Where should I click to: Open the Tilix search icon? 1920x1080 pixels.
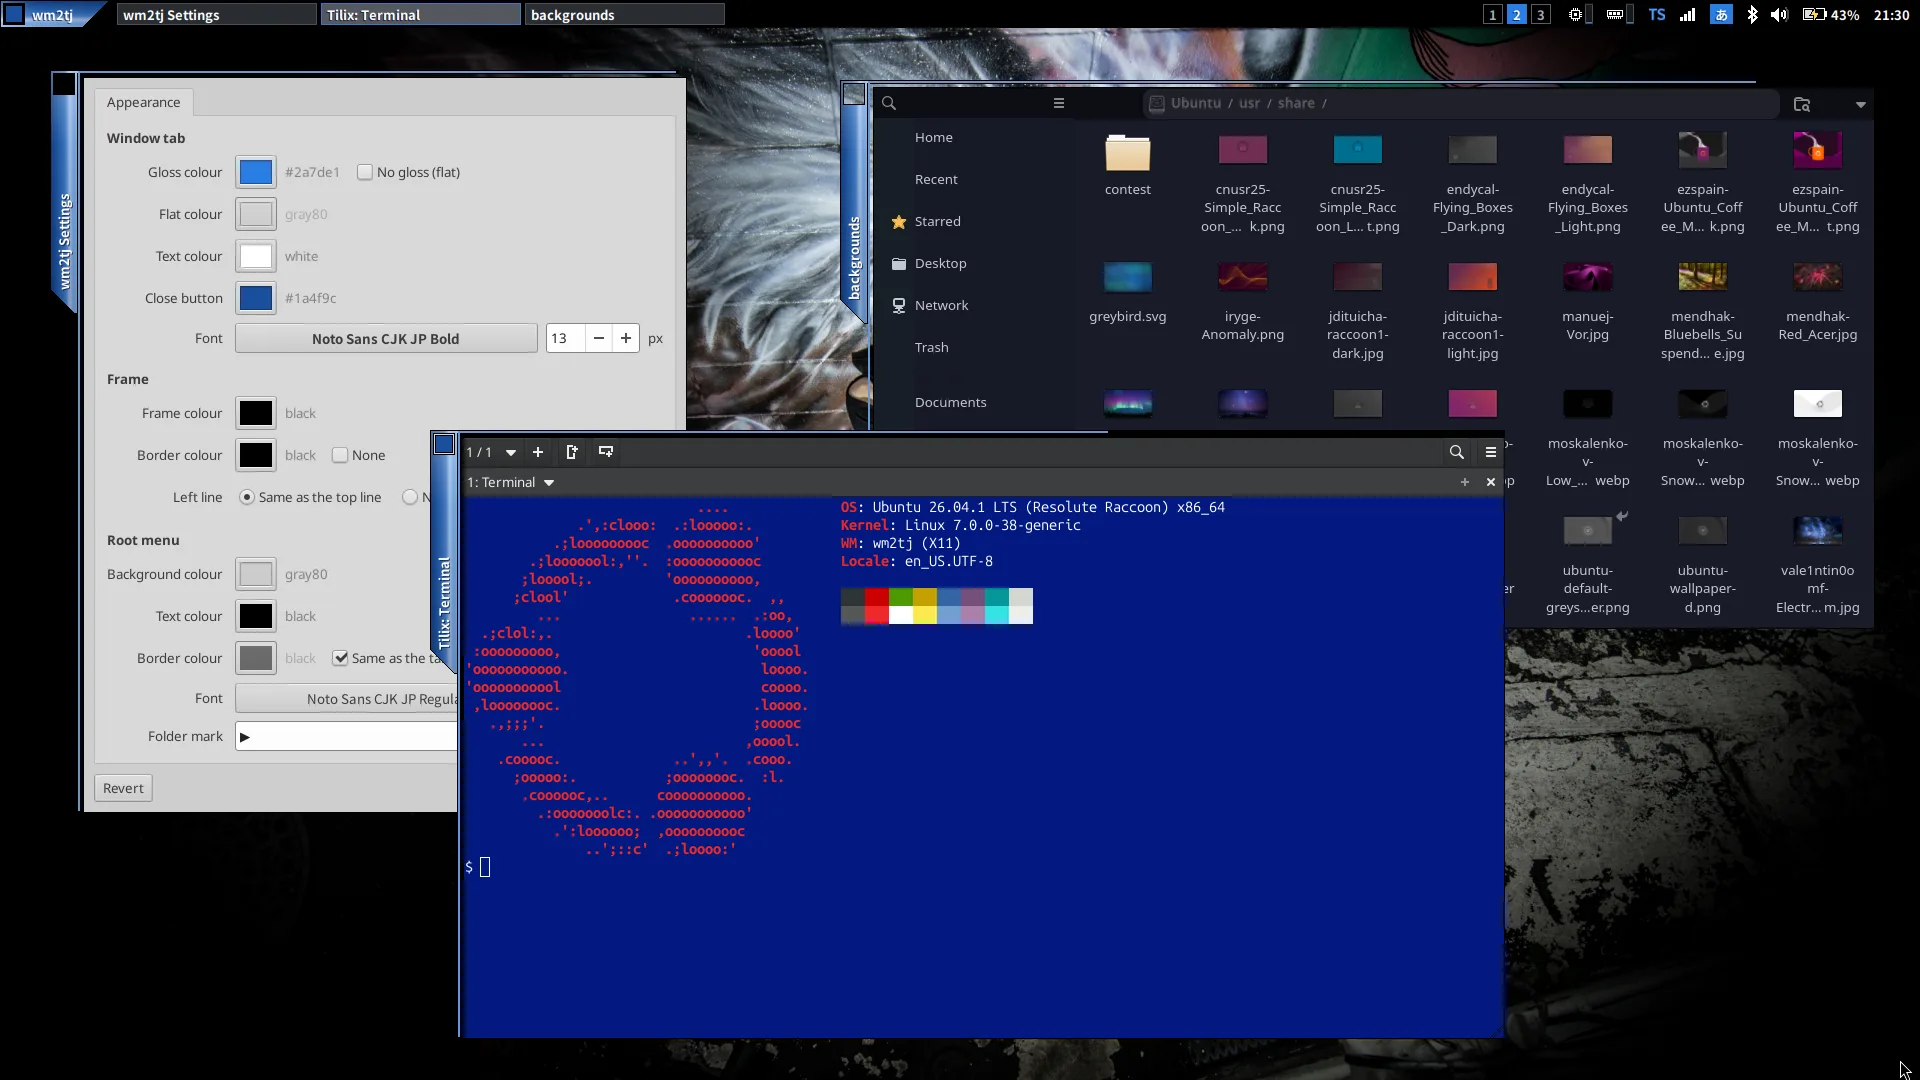1457,452
